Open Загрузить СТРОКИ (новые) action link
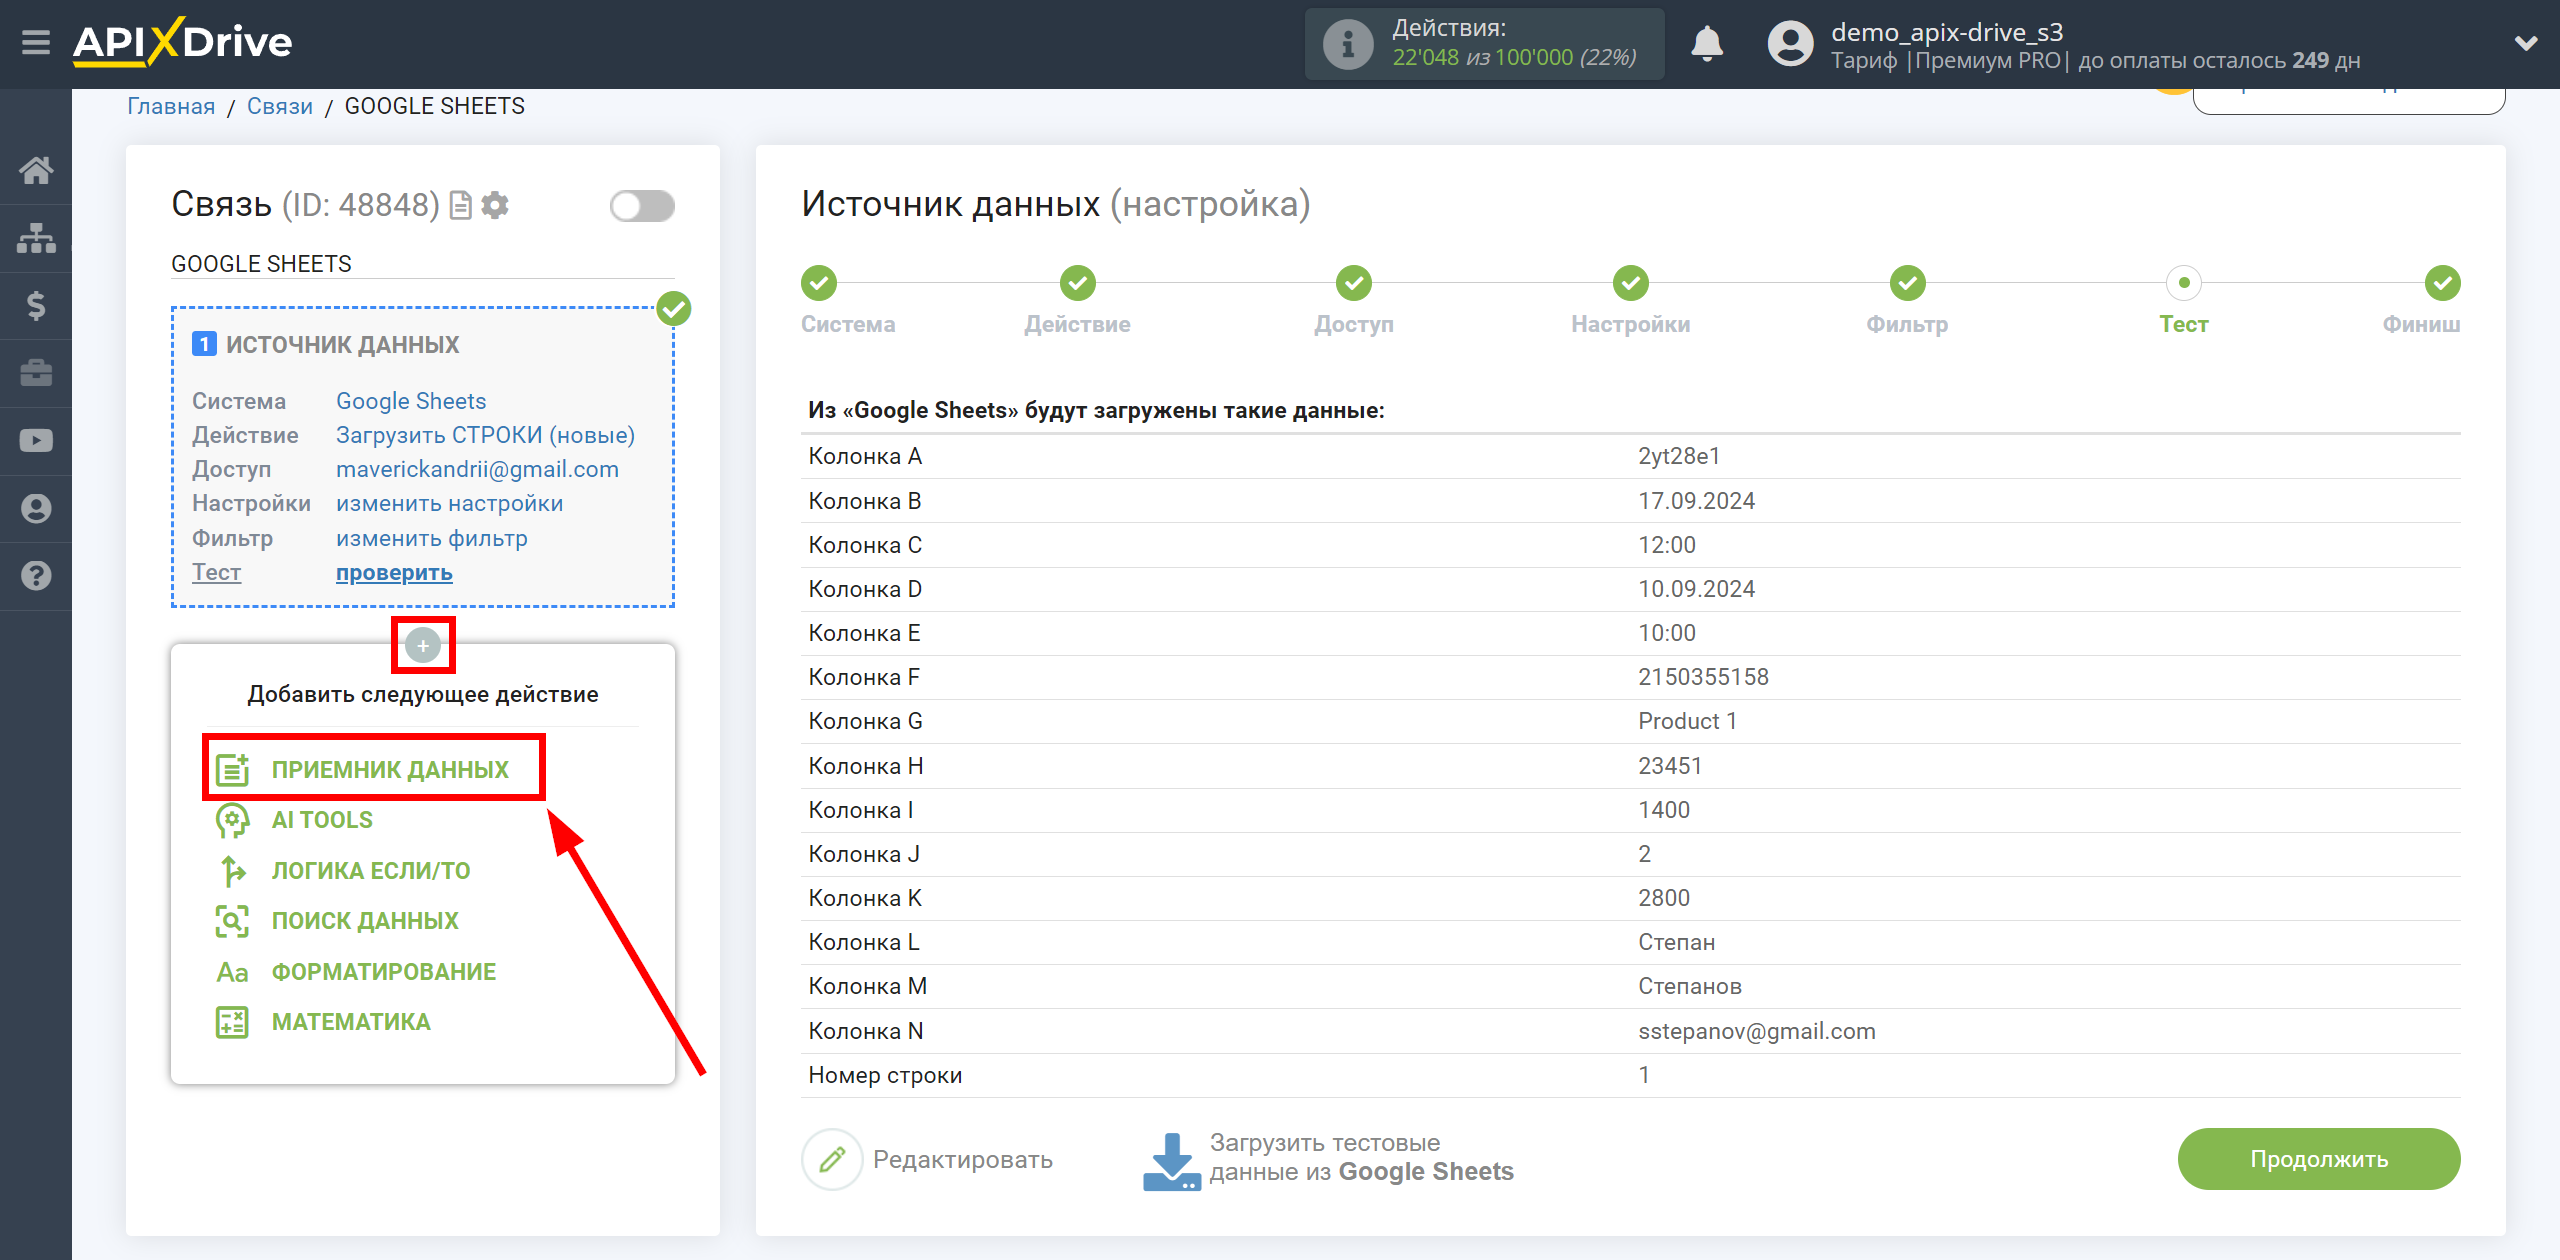Image resolution: width=2560 pixels, height=1260 pixels. (485, 435)
